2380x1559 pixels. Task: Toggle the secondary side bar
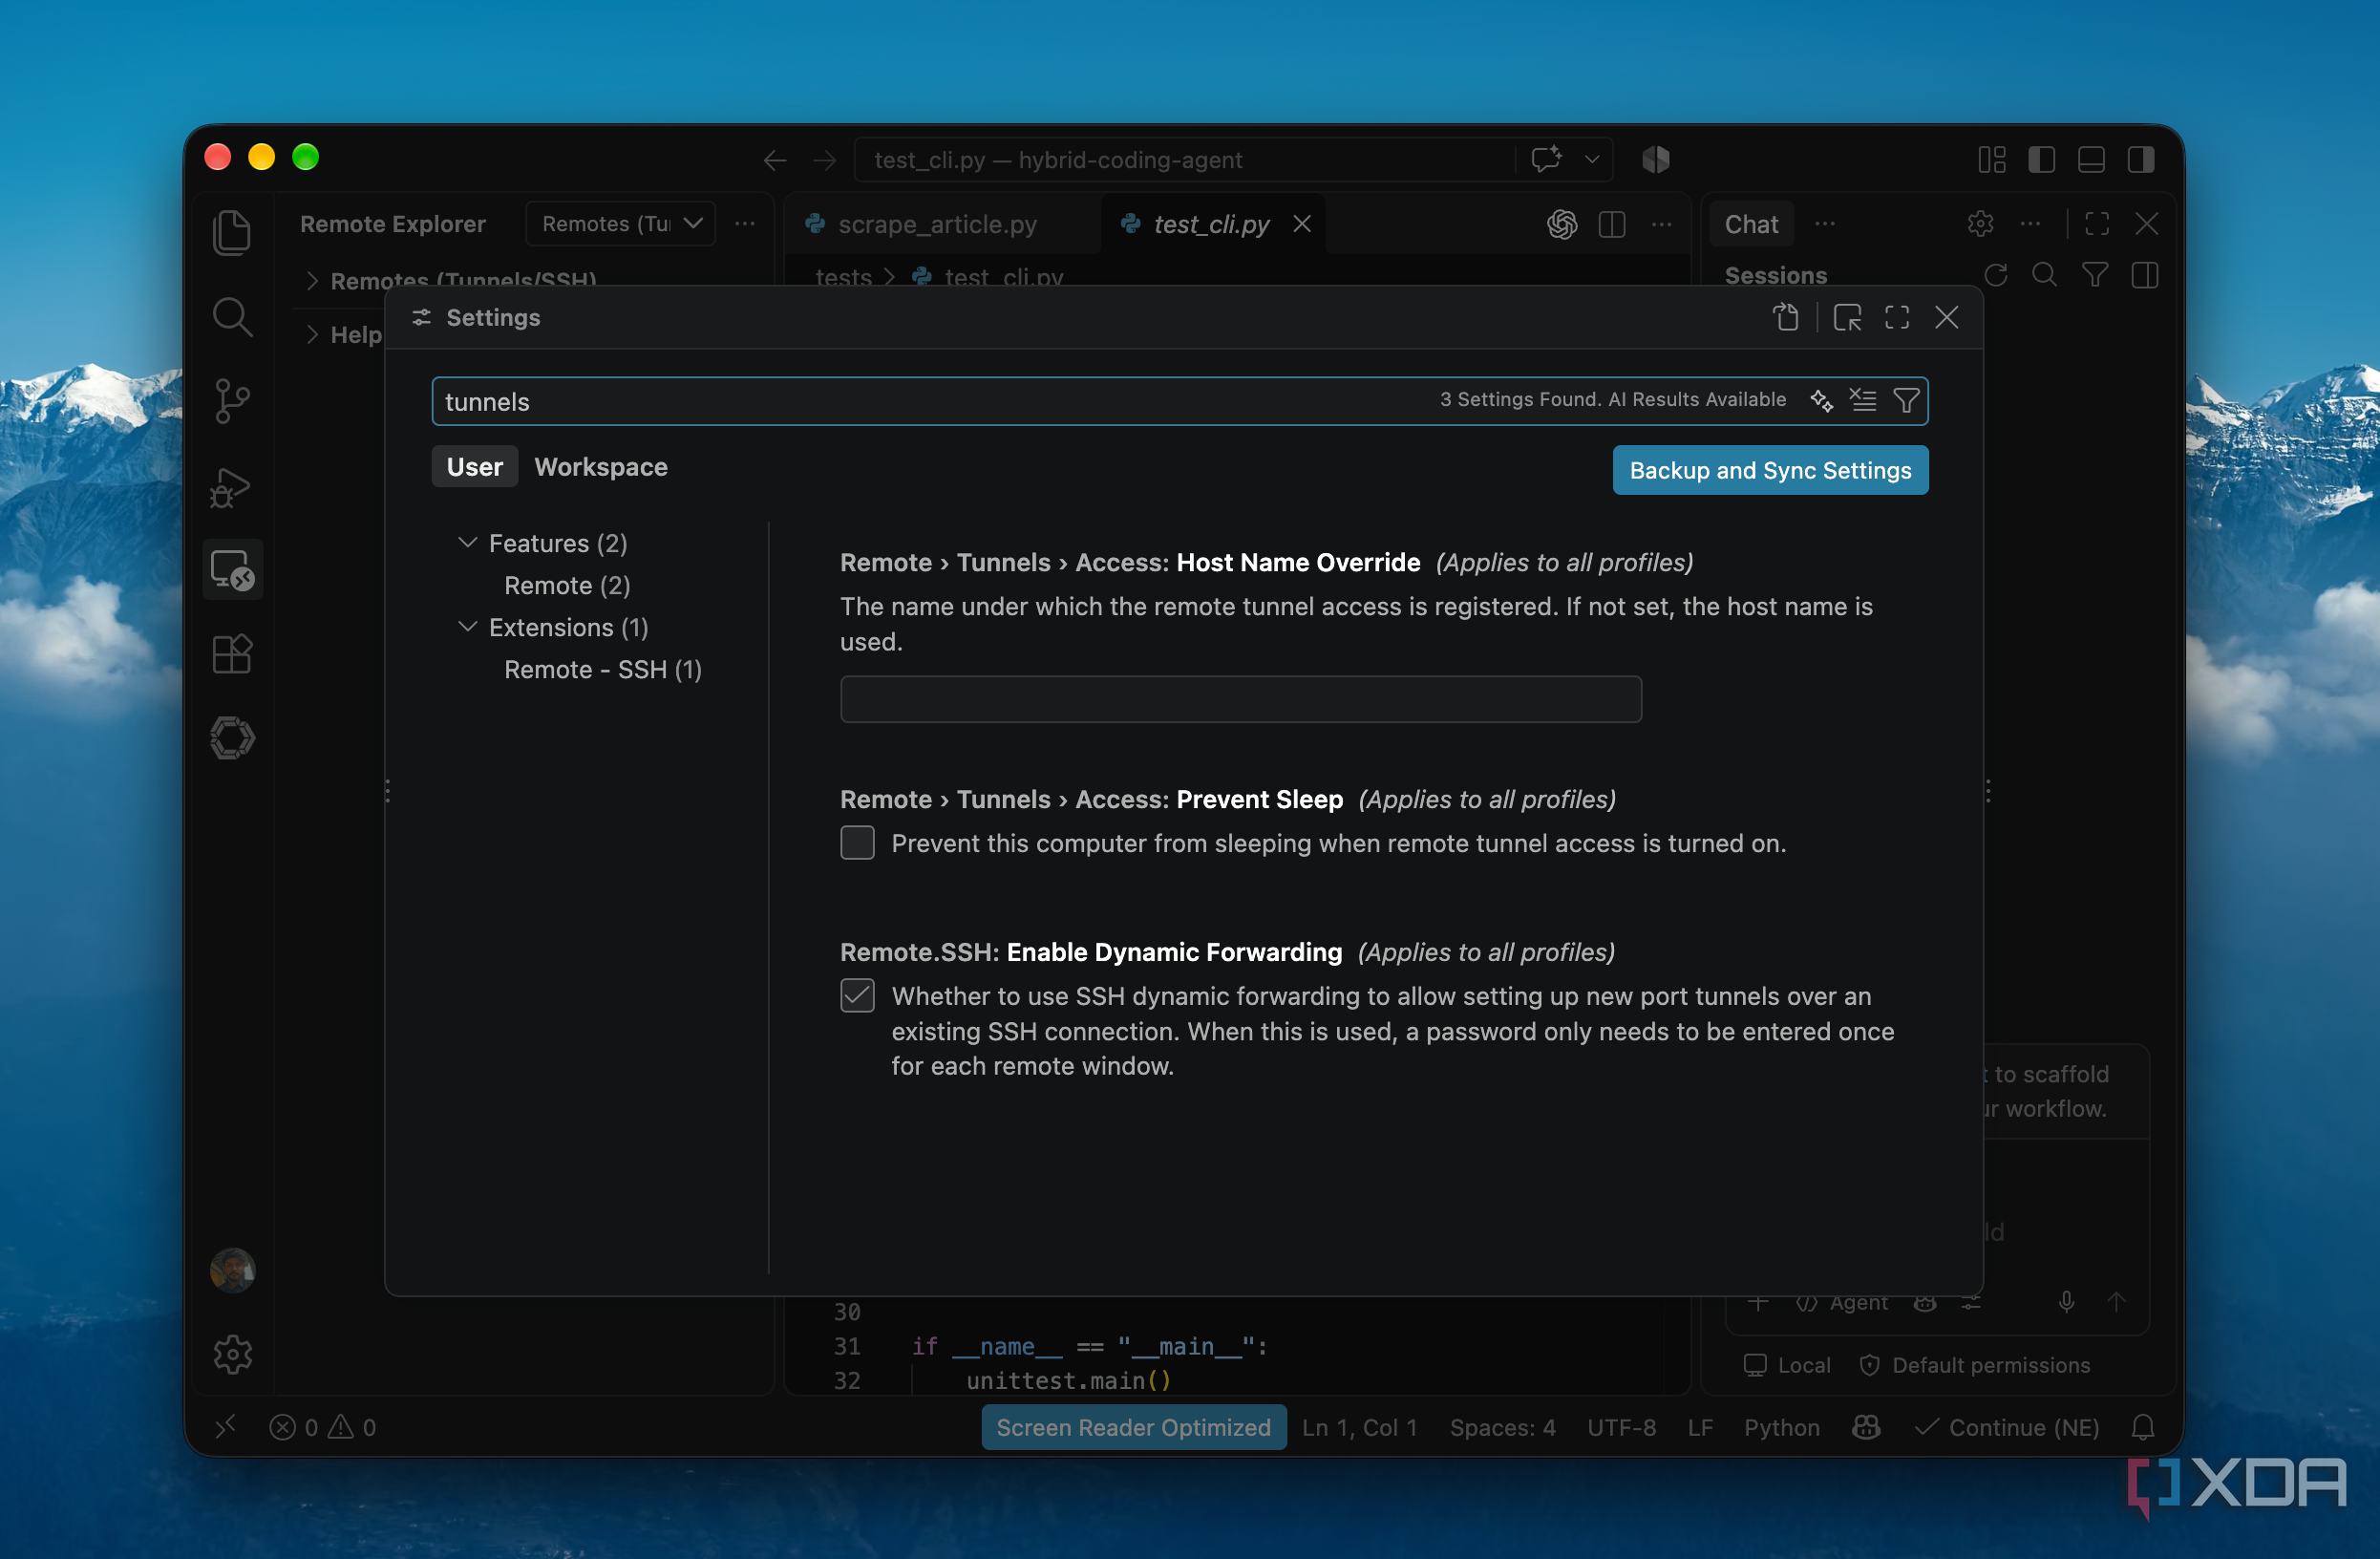pos(2141,159)
